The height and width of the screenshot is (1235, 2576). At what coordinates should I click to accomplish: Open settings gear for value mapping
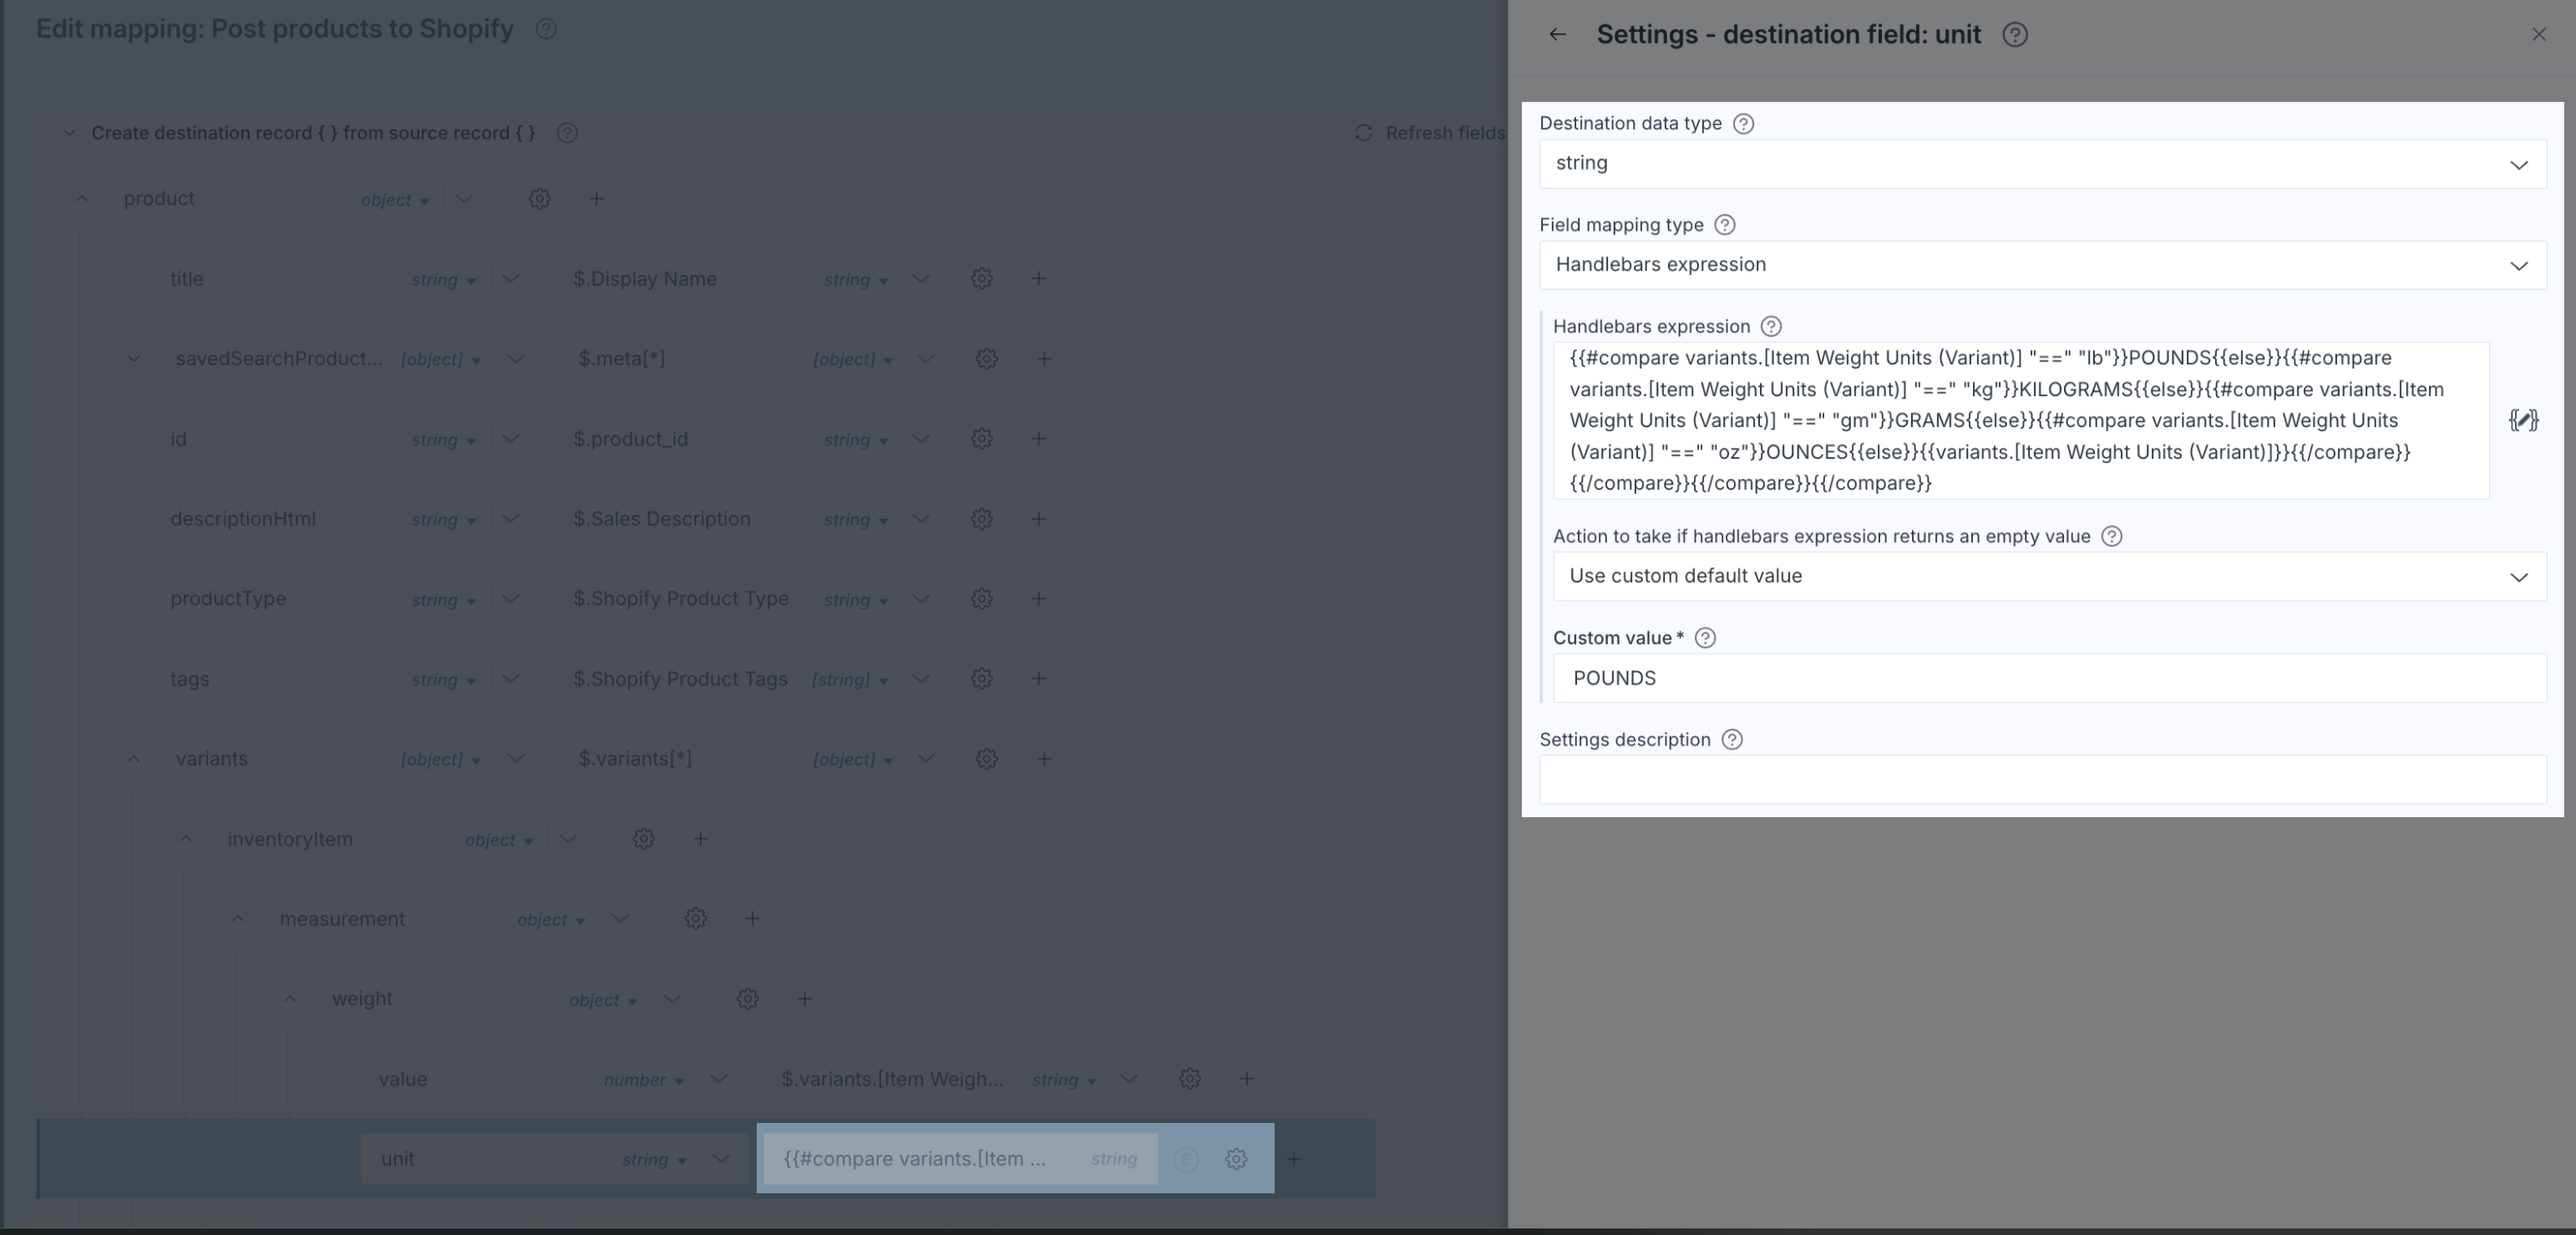click(x=1190, y=1079)
